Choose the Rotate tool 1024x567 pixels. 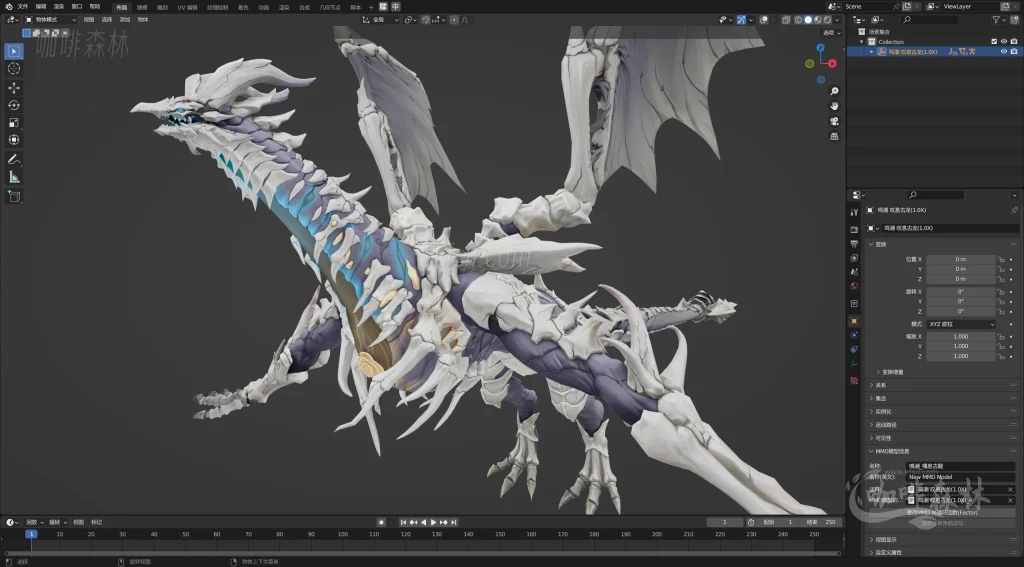click(14, 105)
